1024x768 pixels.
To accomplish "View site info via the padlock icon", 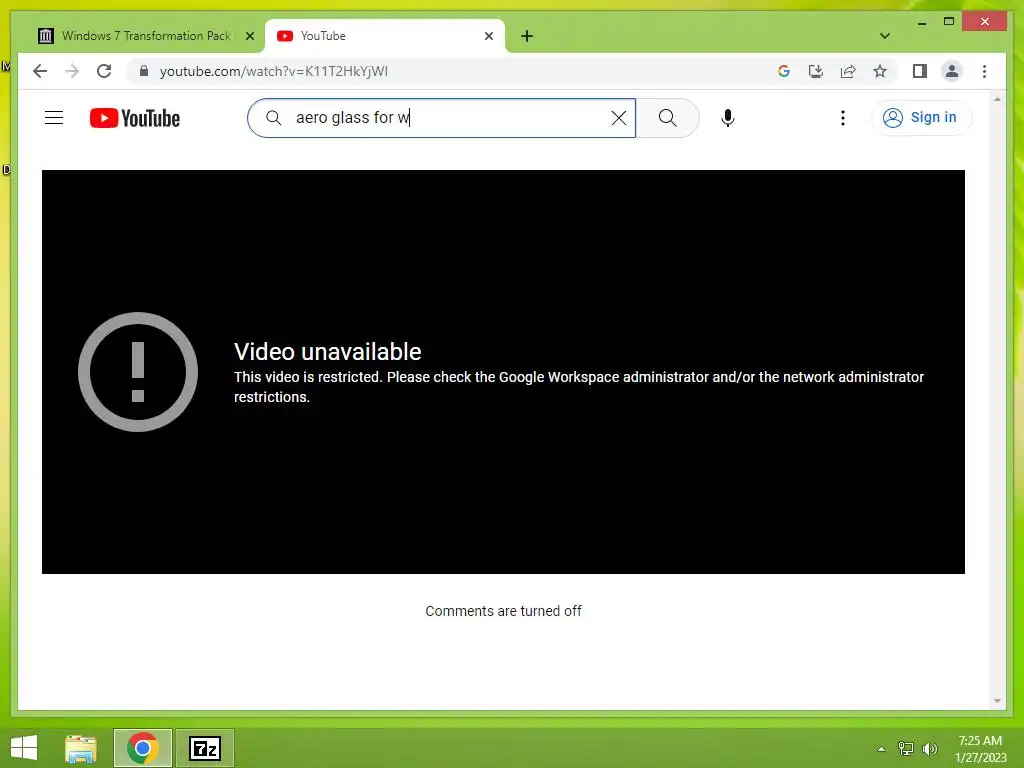I will (x=144, y=71).
